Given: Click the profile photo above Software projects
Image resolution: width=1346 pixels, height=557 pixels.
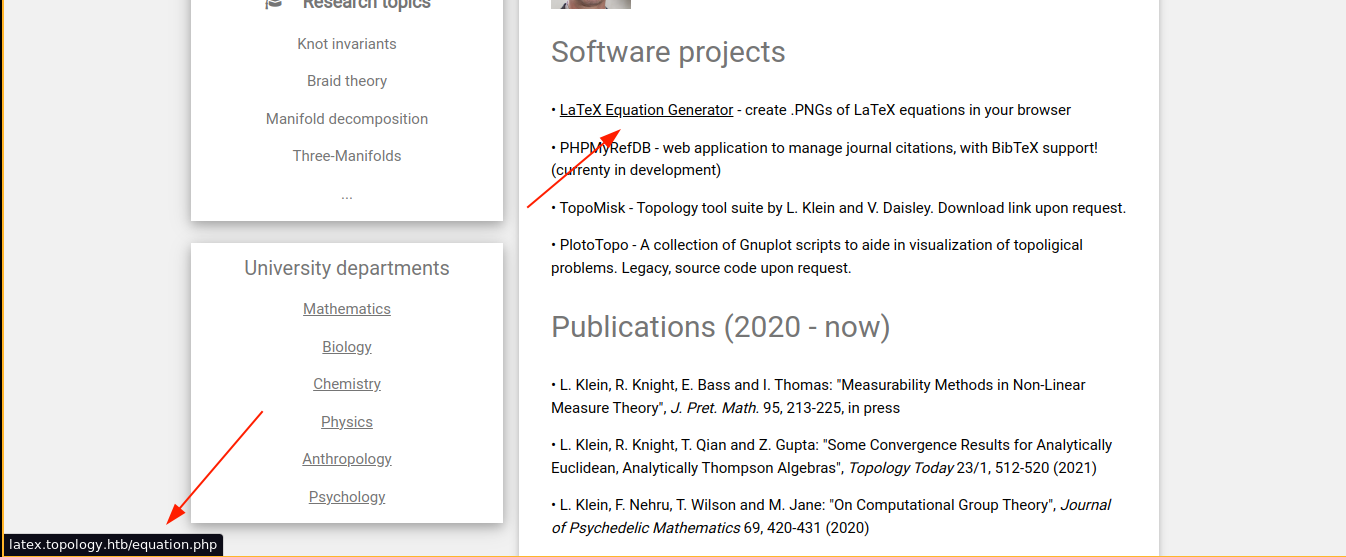Looking at the screenshot, I should coord(590,4).
